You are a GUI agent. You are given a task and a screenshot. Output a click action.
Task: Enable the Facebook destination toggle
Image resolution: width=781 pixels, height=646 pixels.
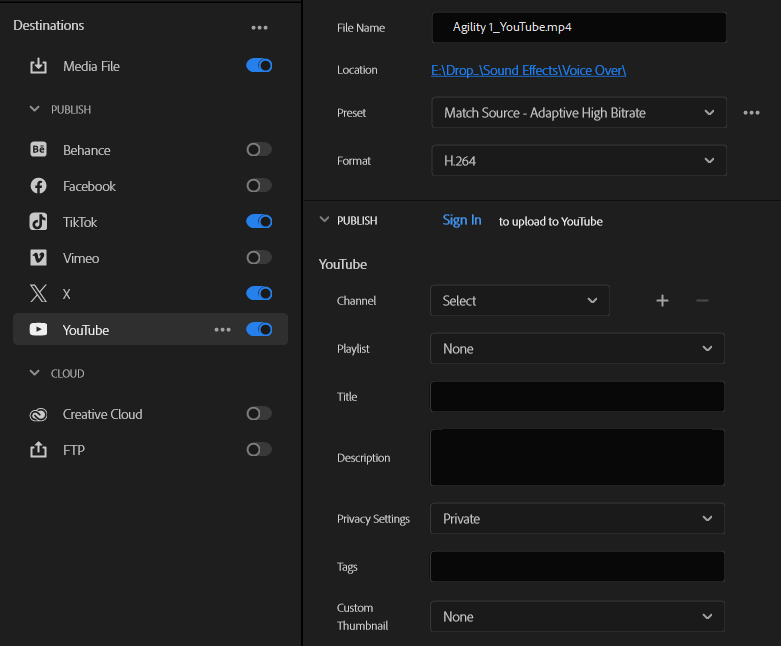[259, 185]
